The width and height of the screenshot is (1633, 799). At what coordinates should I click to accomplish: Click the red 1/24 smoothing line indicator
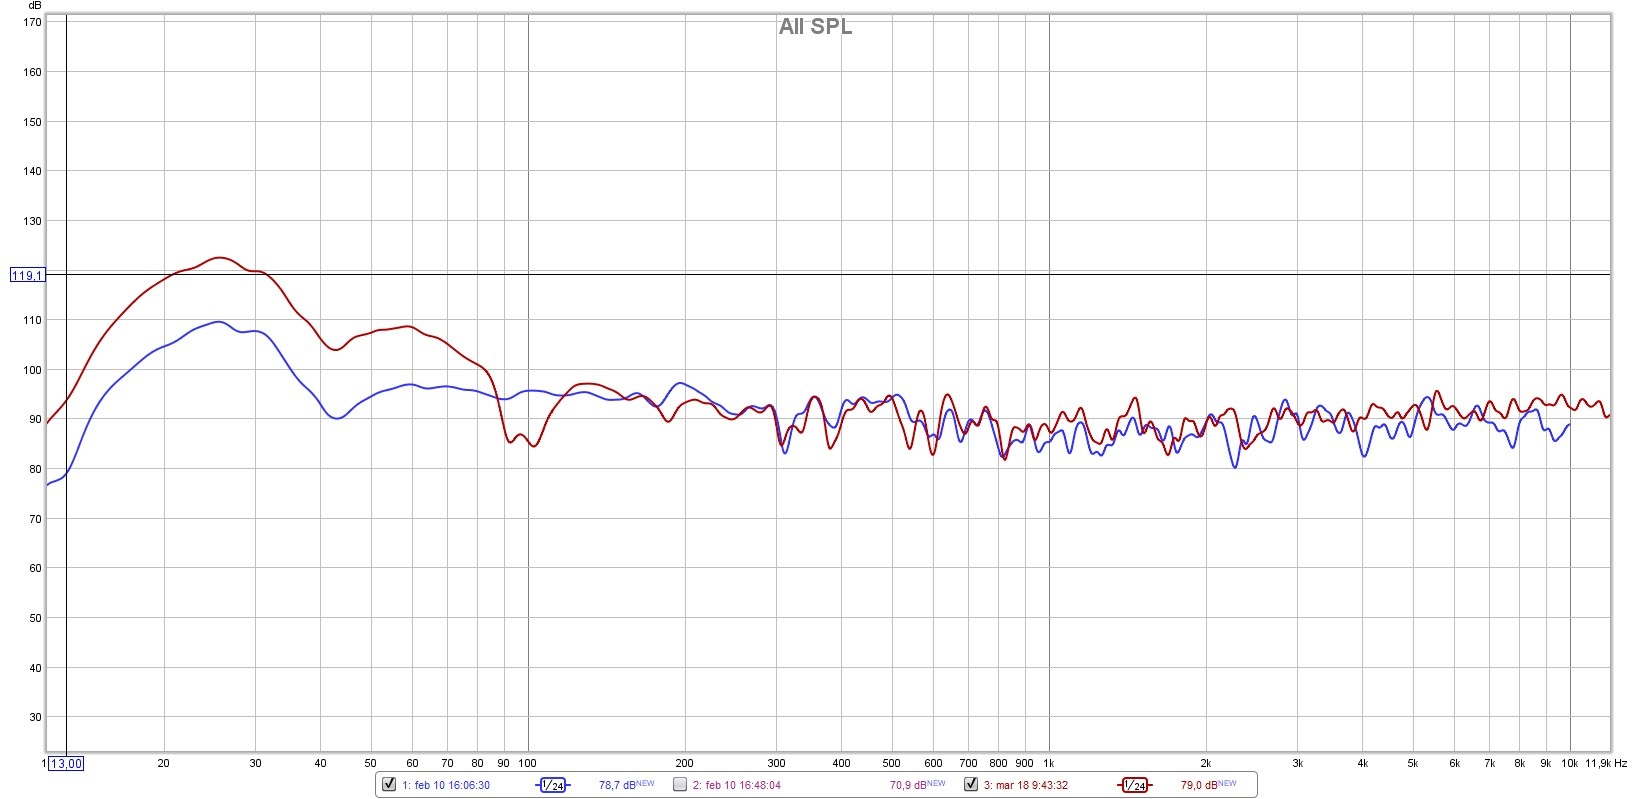click(1134, 785)
